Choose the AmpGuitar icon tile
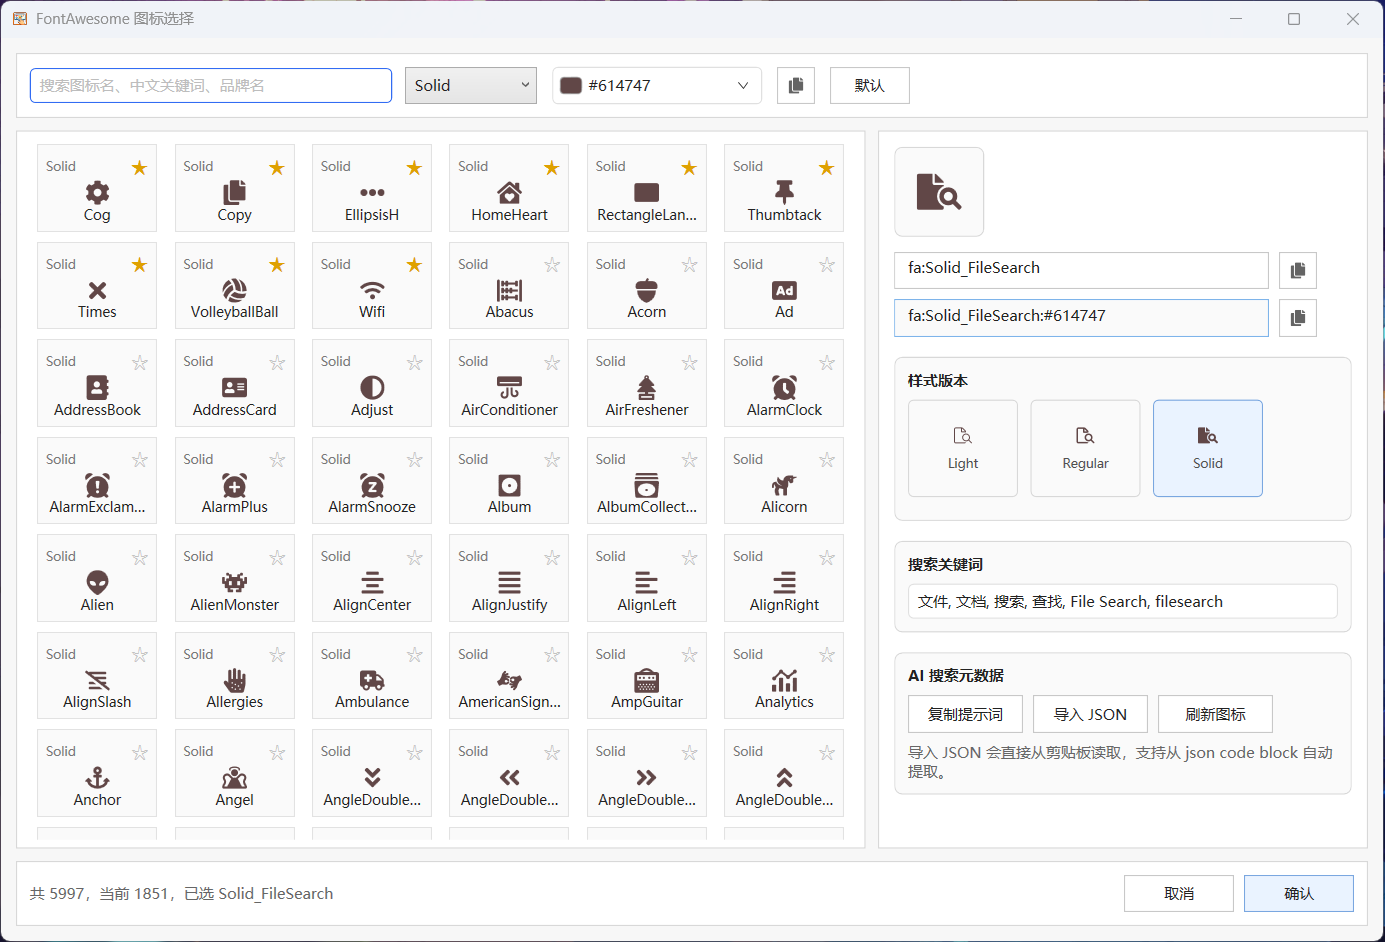1385x942 pixels. coord(647,676)
